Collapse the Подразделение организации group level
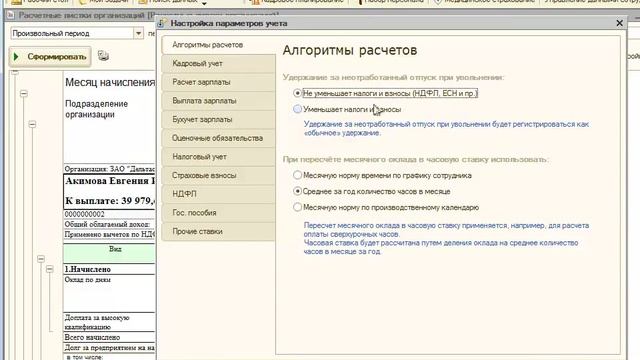The width and height of the screenshot is (640, 360). tap(24, 94)
